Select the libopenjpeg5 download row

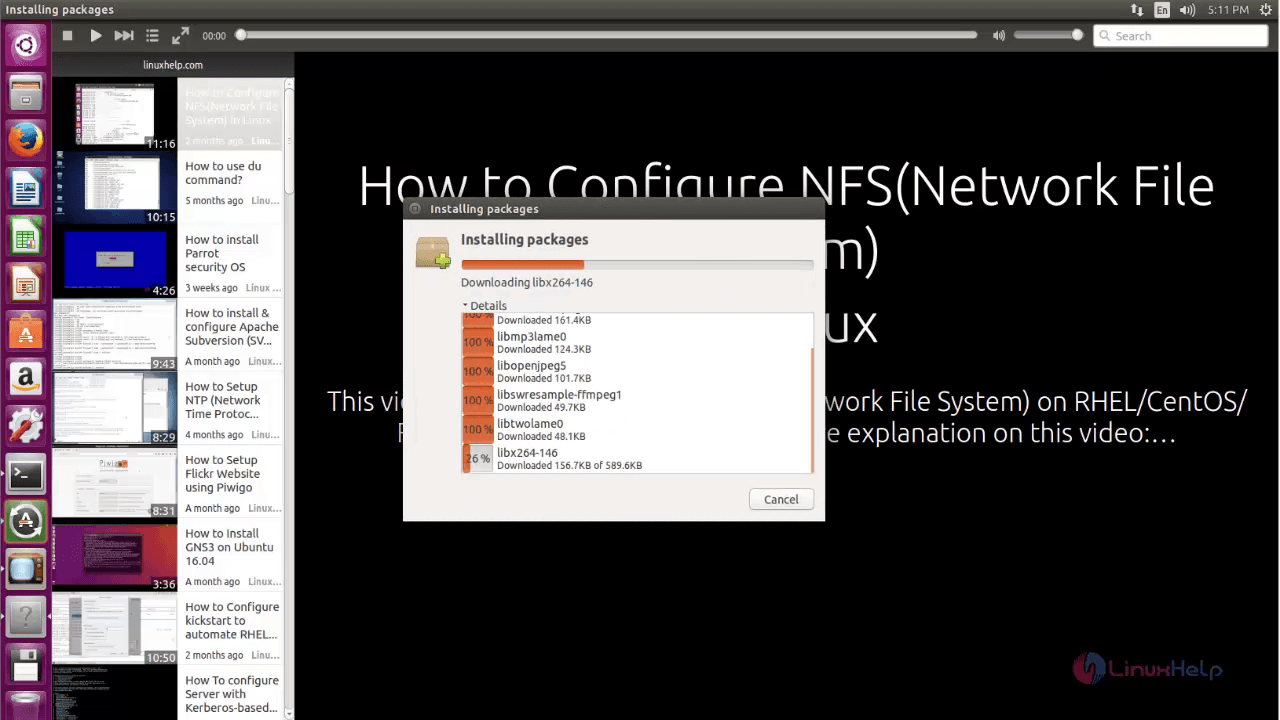coord(637,372)
